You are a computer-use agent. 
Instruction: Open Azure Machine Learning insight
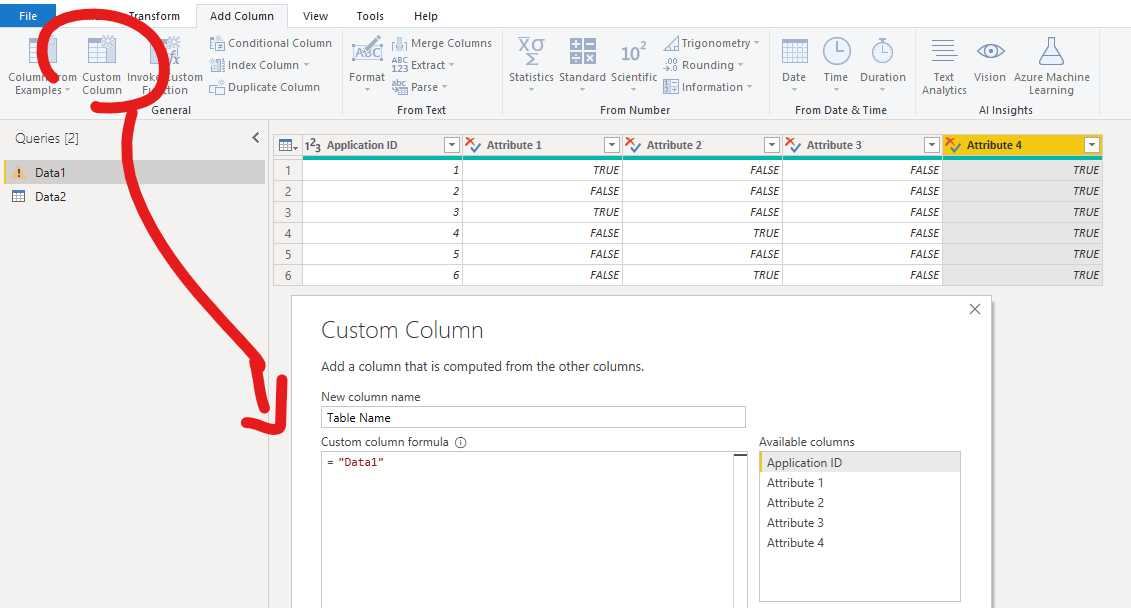click(x=1051, y=66)
